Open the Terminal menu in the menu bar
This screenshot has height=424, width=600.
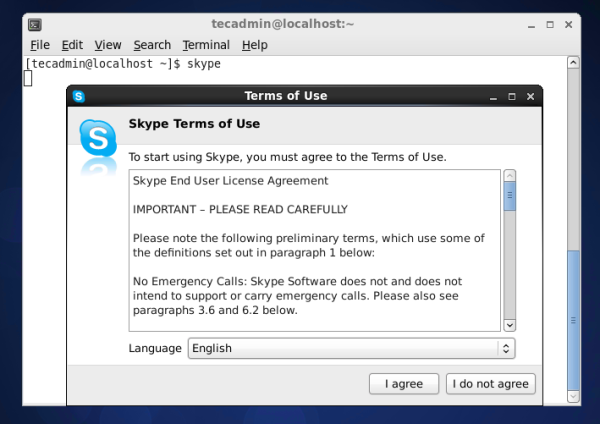pyautogui.click(x=206, y=45)
